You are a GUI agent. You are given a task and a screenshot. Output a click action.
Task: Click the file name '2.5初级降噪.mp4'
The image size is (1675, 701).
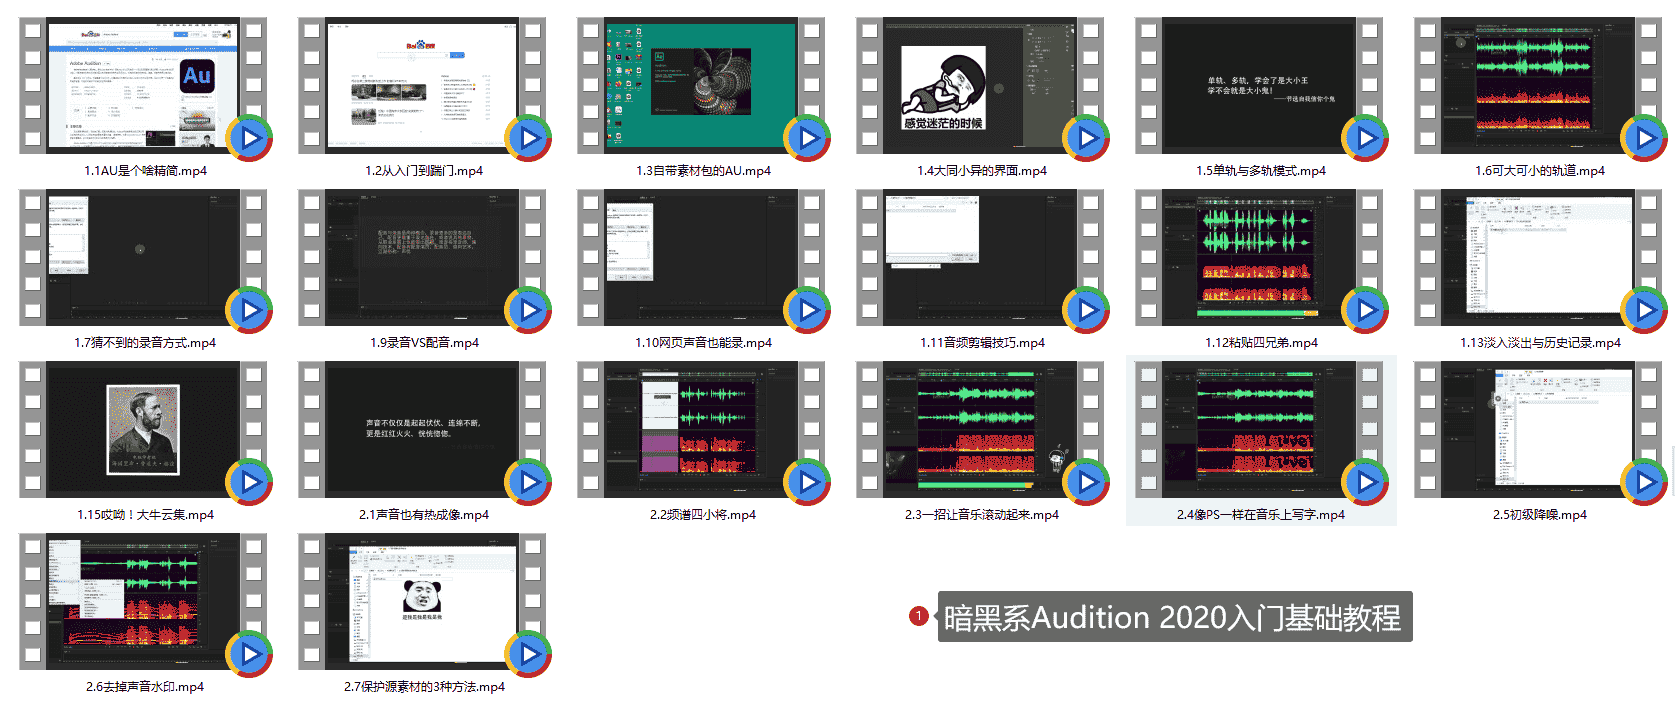1540,515
